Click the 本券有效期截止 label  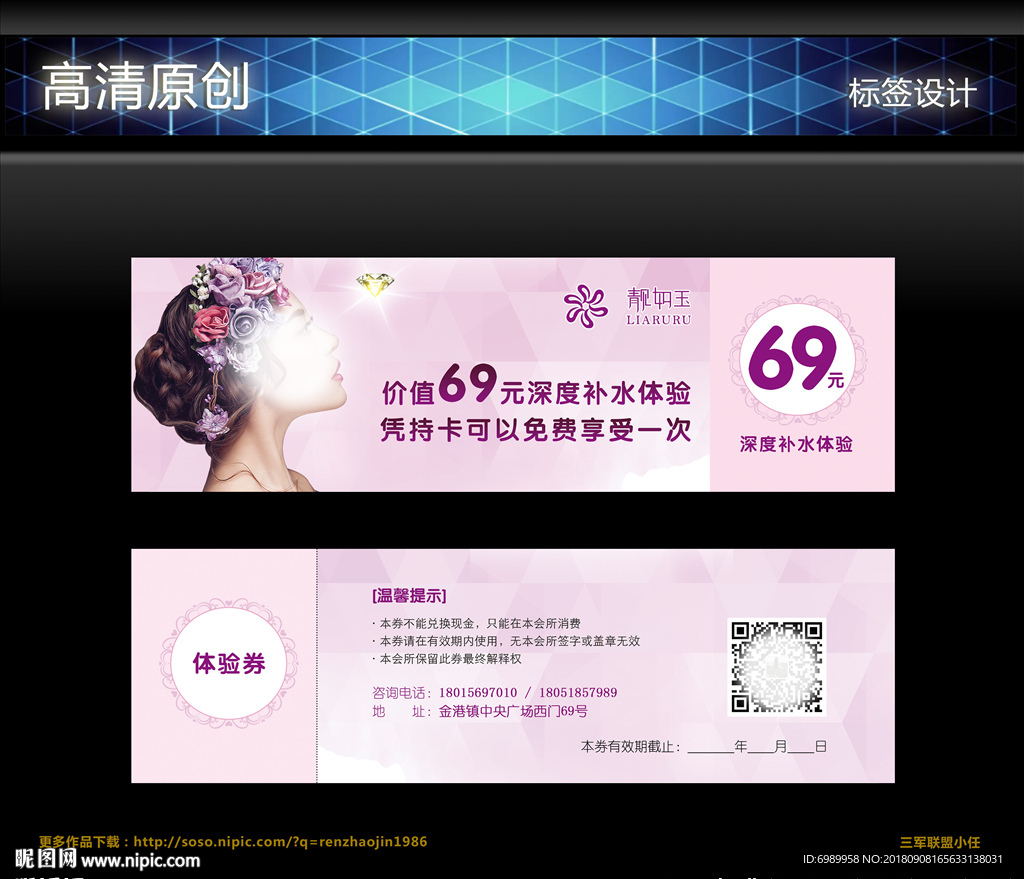pyautogui.click(x=630, y=746)
